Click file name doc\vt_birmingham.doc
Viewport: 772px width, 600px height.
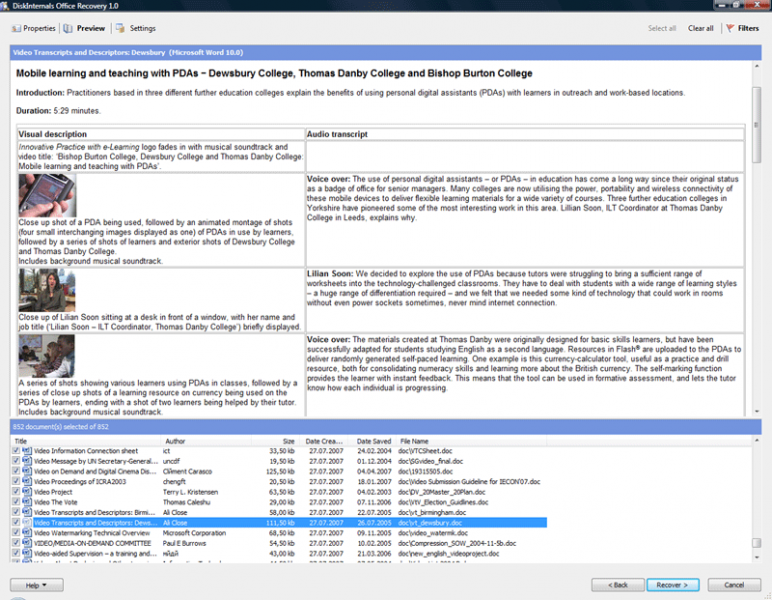click(432, 512)
